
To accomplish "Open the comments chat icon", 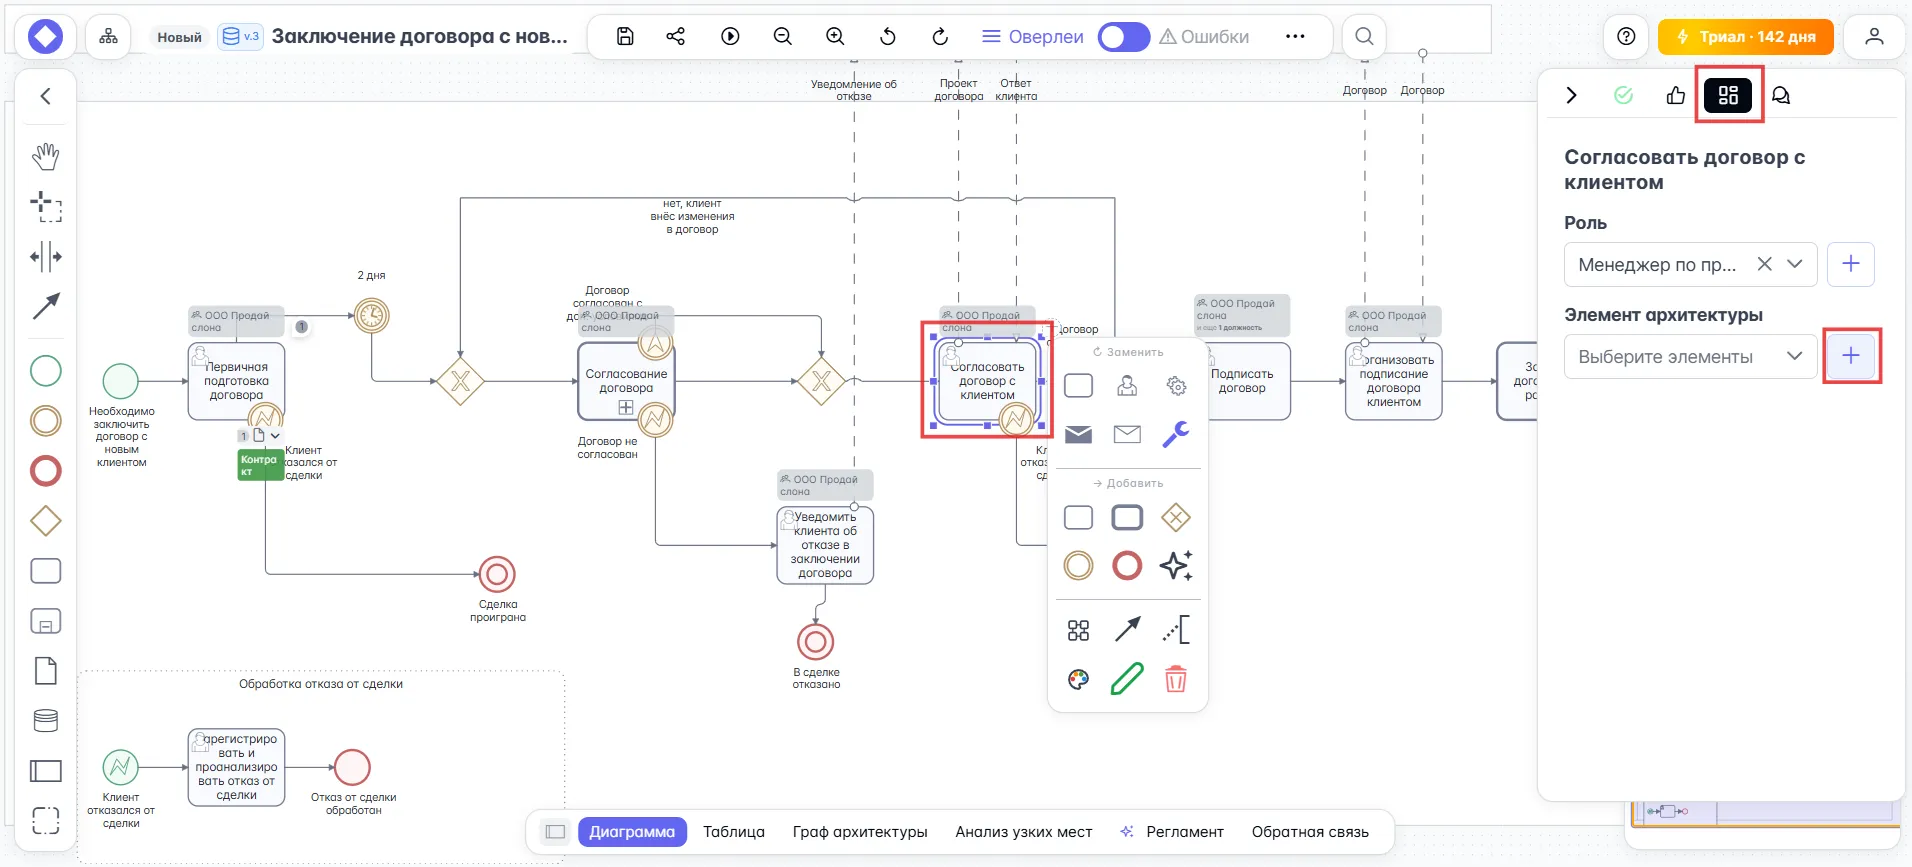I will (x=1781, y=96).
